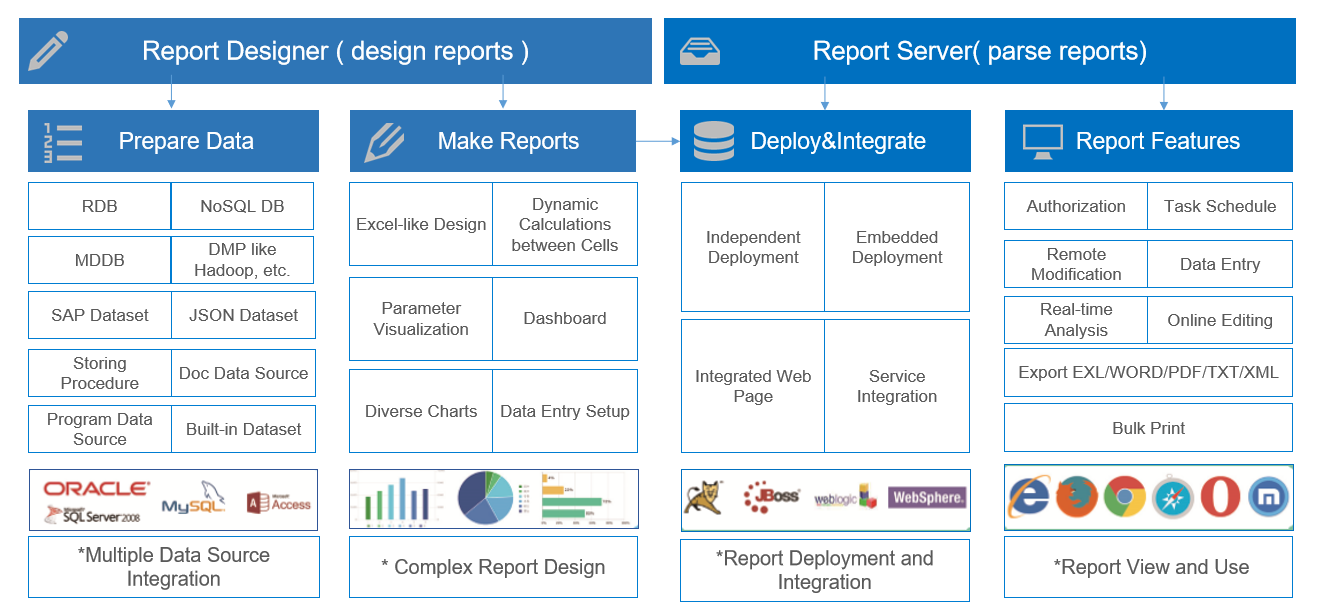Image resolution: width=1317 pixels, height=608 pixels.
Task: Click the monitor icon in Report Features
Action: coord(1043,142)
